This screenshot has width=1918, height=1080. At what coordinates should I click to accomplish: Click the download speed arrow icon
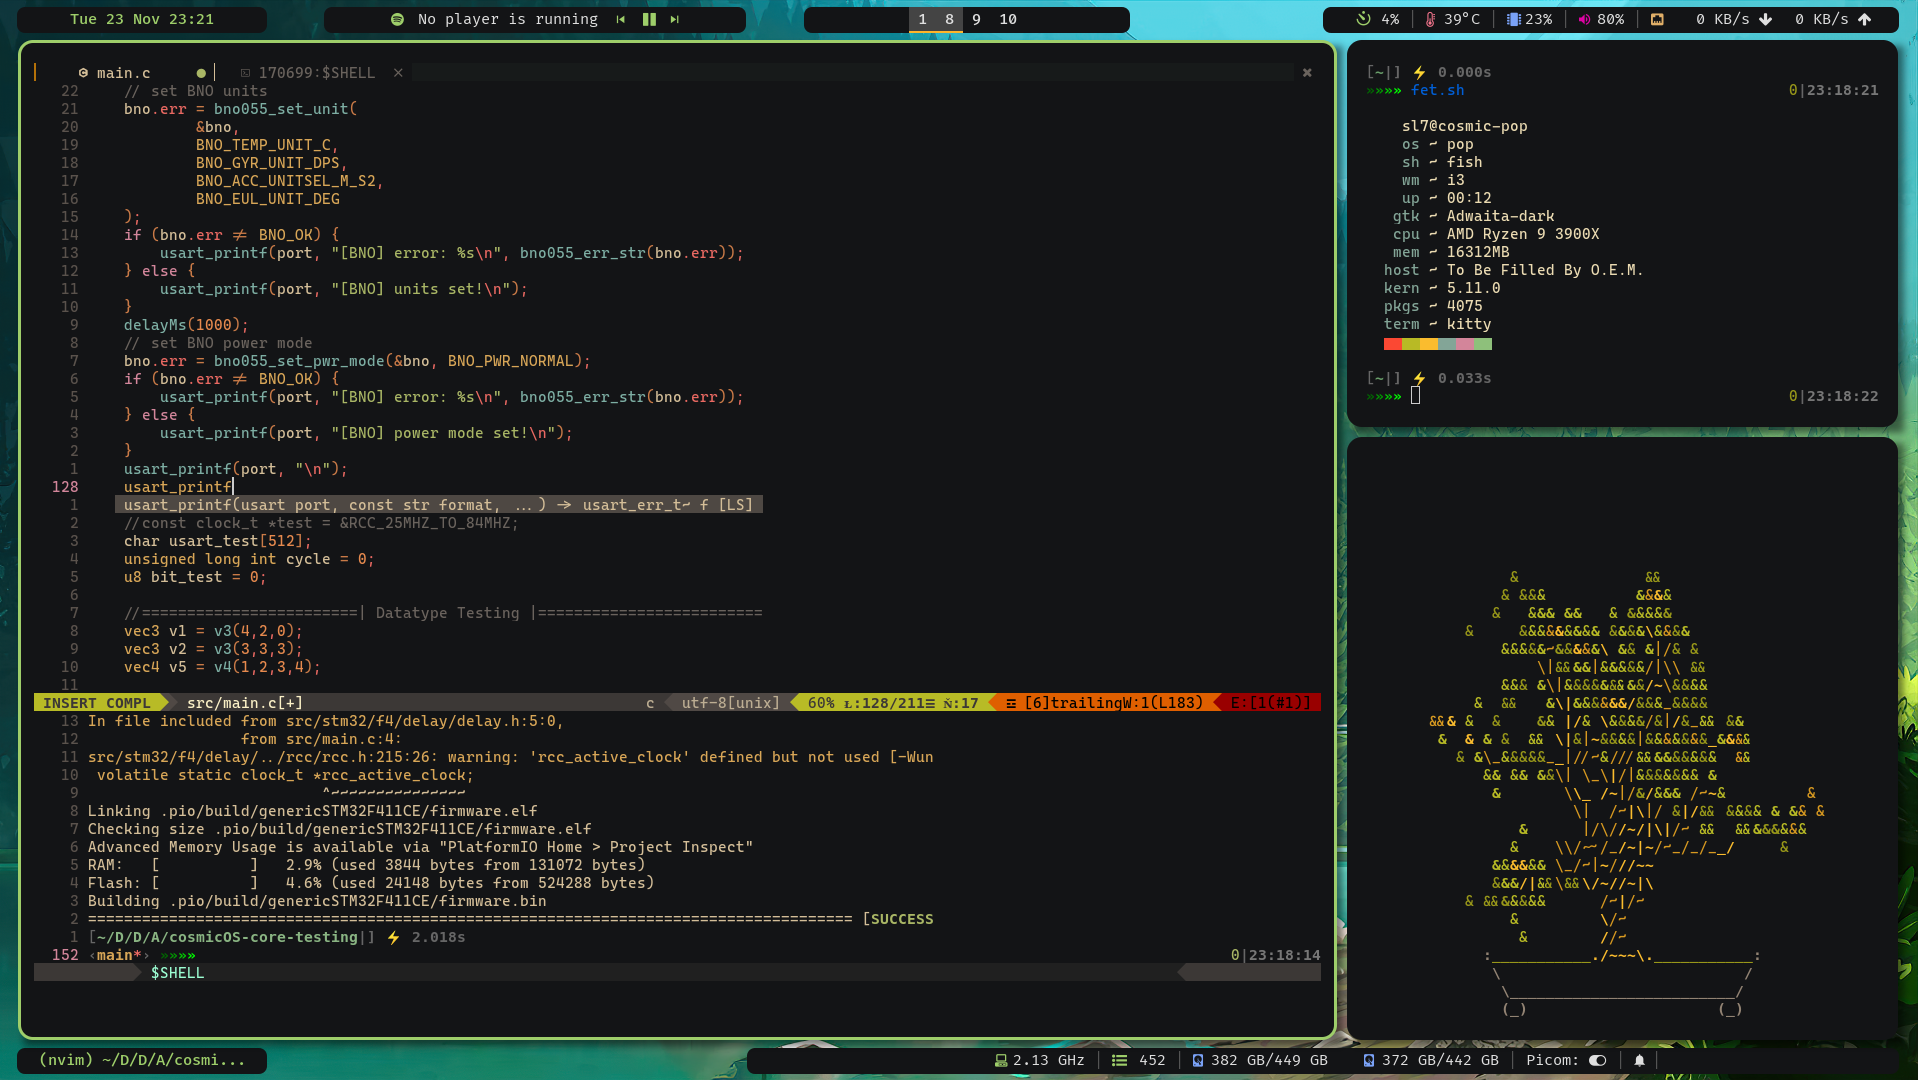(x=1765, y=19)
